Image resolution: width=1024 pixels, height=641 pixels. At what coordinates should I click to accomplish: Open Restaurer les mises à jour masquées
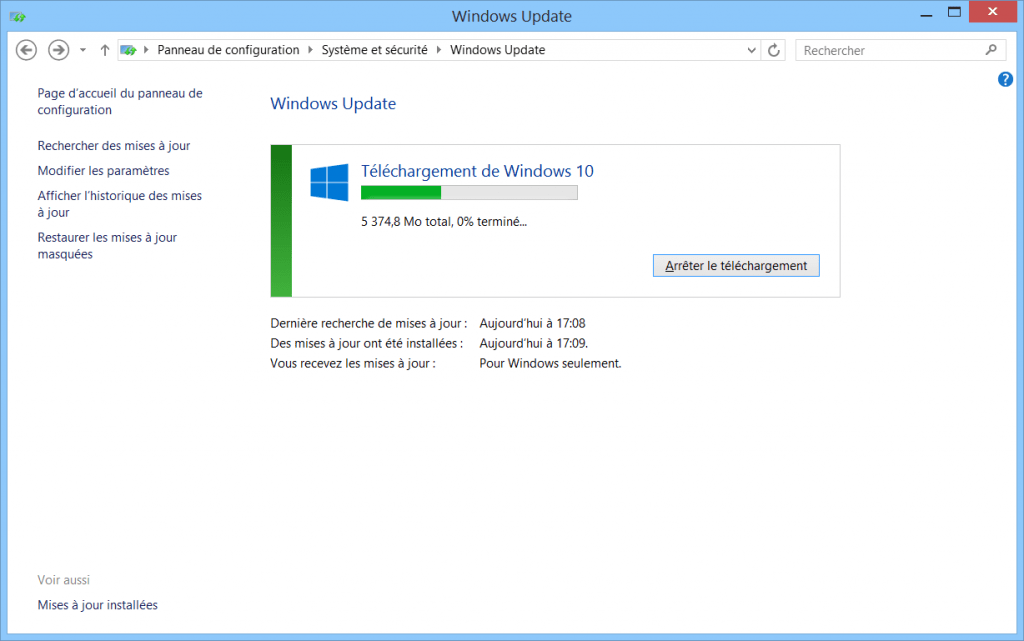[107, 245]
